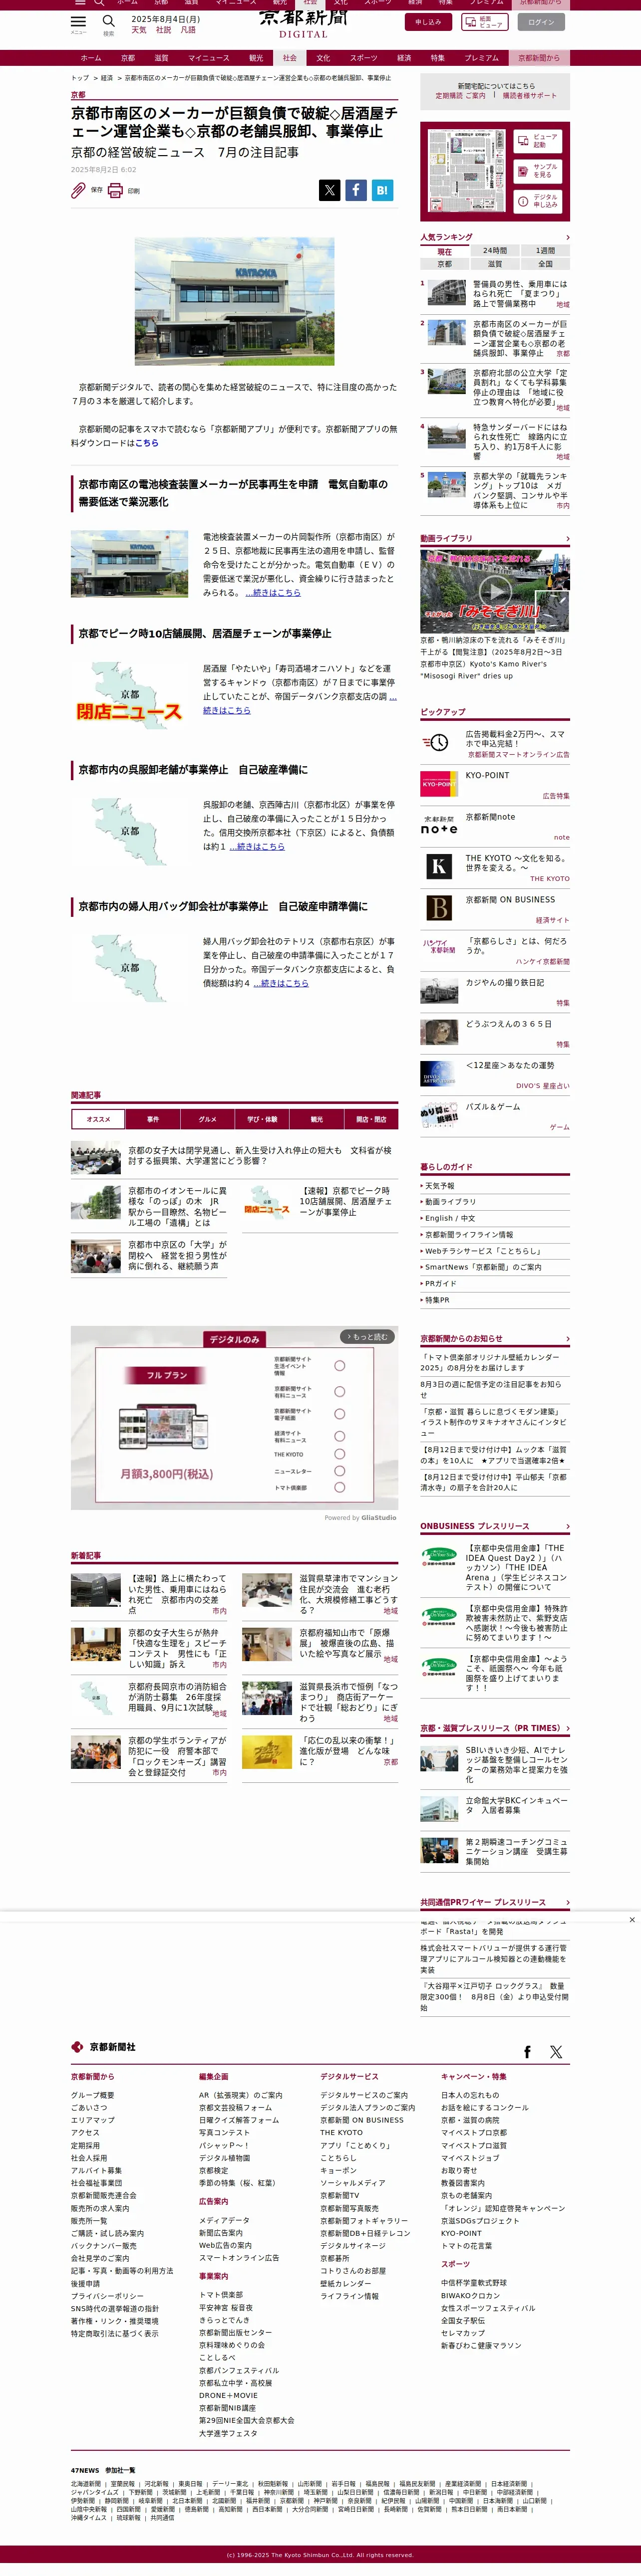The width and height of the screenshot is (641, 2576).
Task: Share article on X
Action: point(329,190)
